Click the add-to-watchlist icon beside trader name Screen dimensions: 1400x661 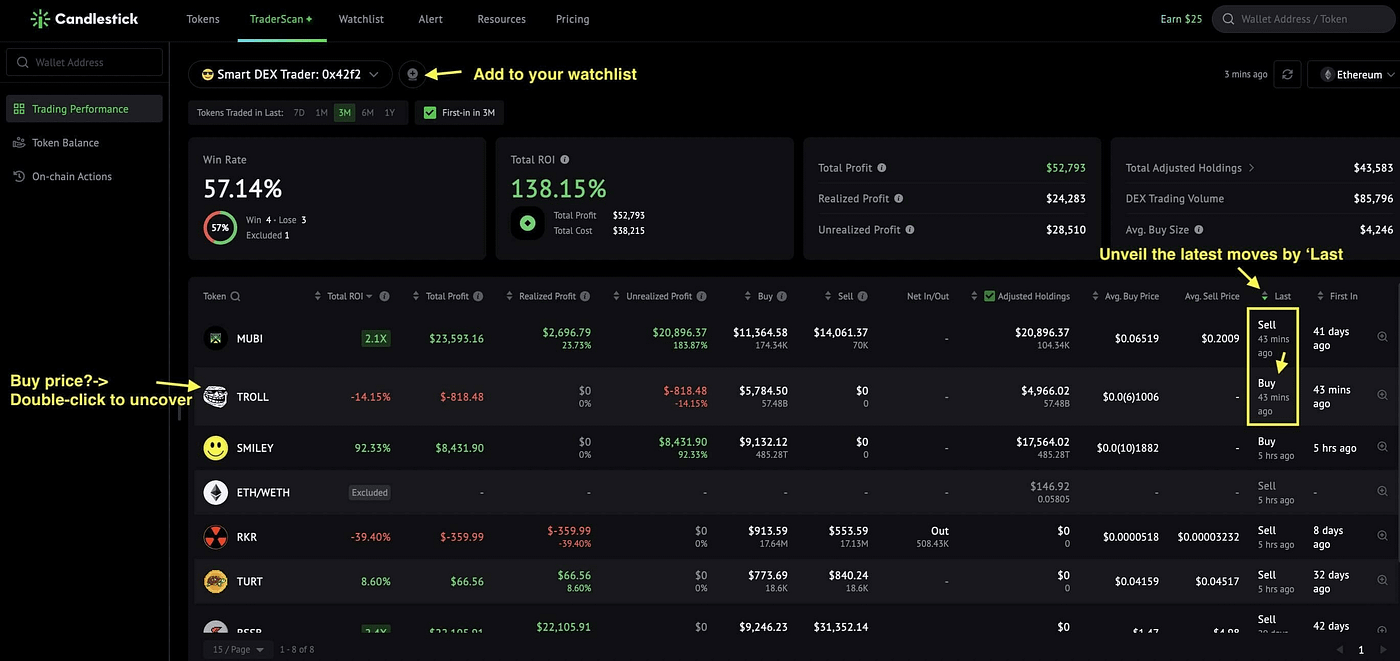click(412, 74)
